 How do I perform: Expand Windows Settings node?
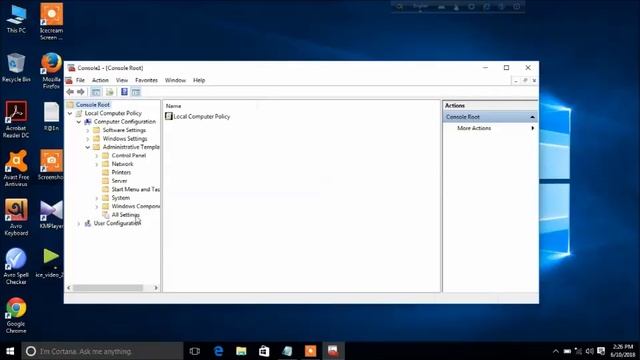point(88,139)
